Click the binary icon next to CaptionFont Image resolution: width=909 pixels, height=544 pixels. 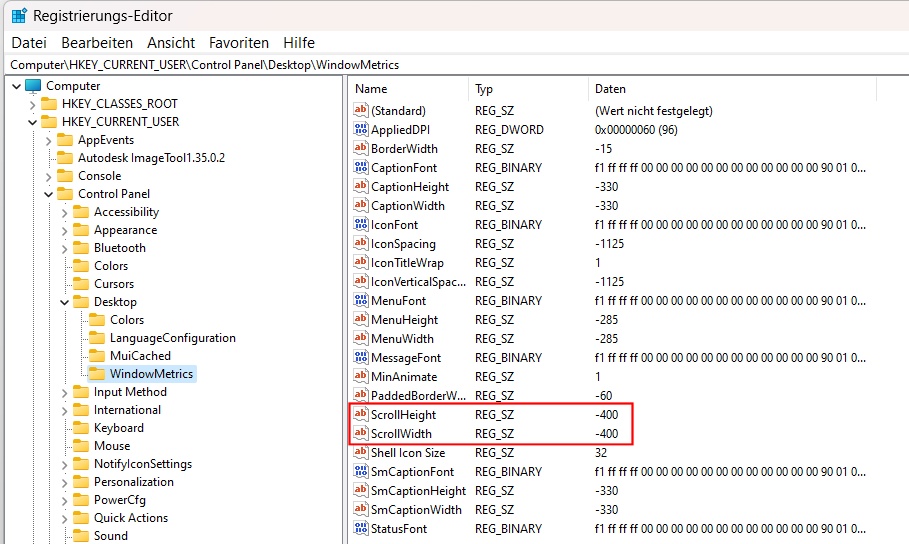pos(361,168)
